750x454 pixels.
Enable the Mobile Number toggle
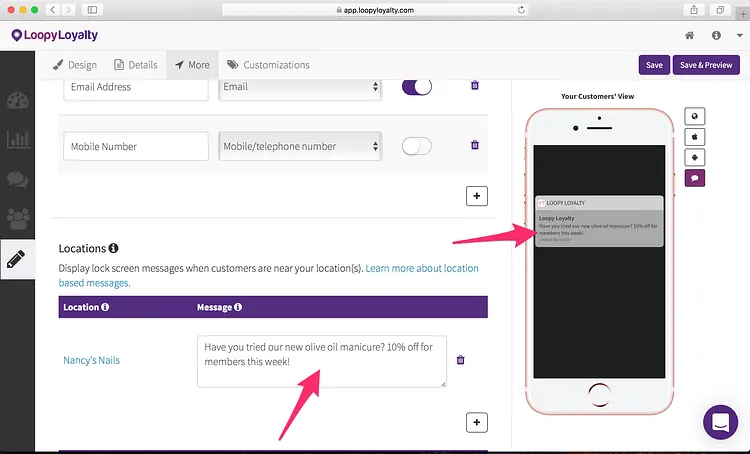(417, 146)
